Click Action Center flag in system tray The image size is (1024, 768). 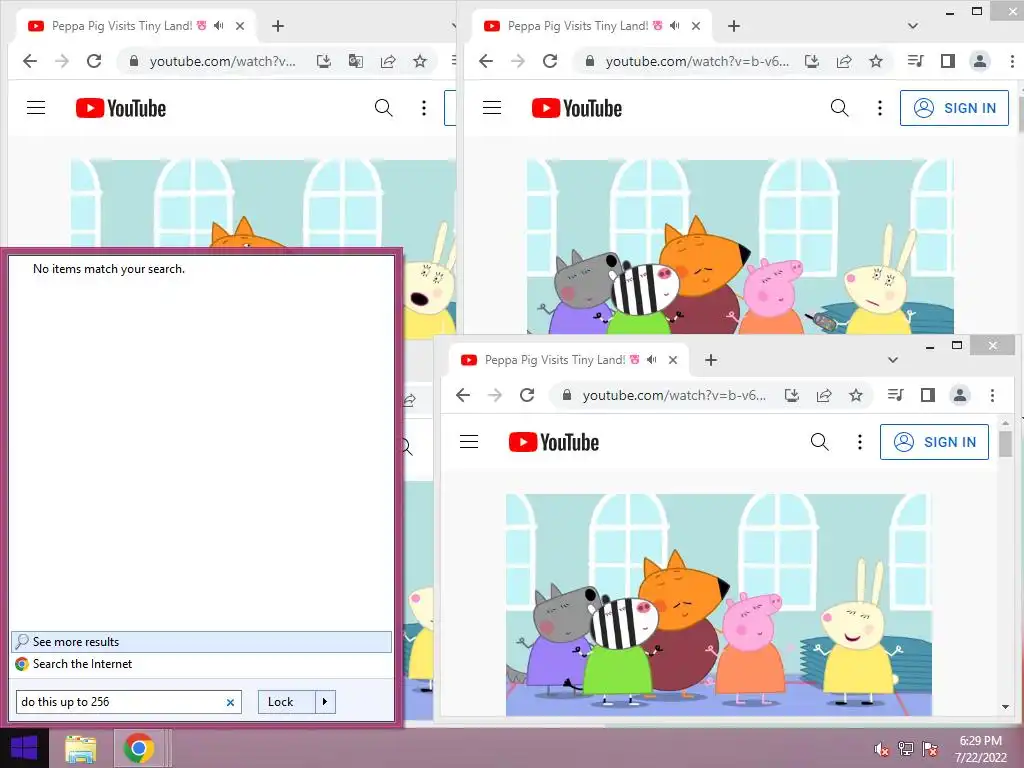pyautogui.click(x=930, y=749)
